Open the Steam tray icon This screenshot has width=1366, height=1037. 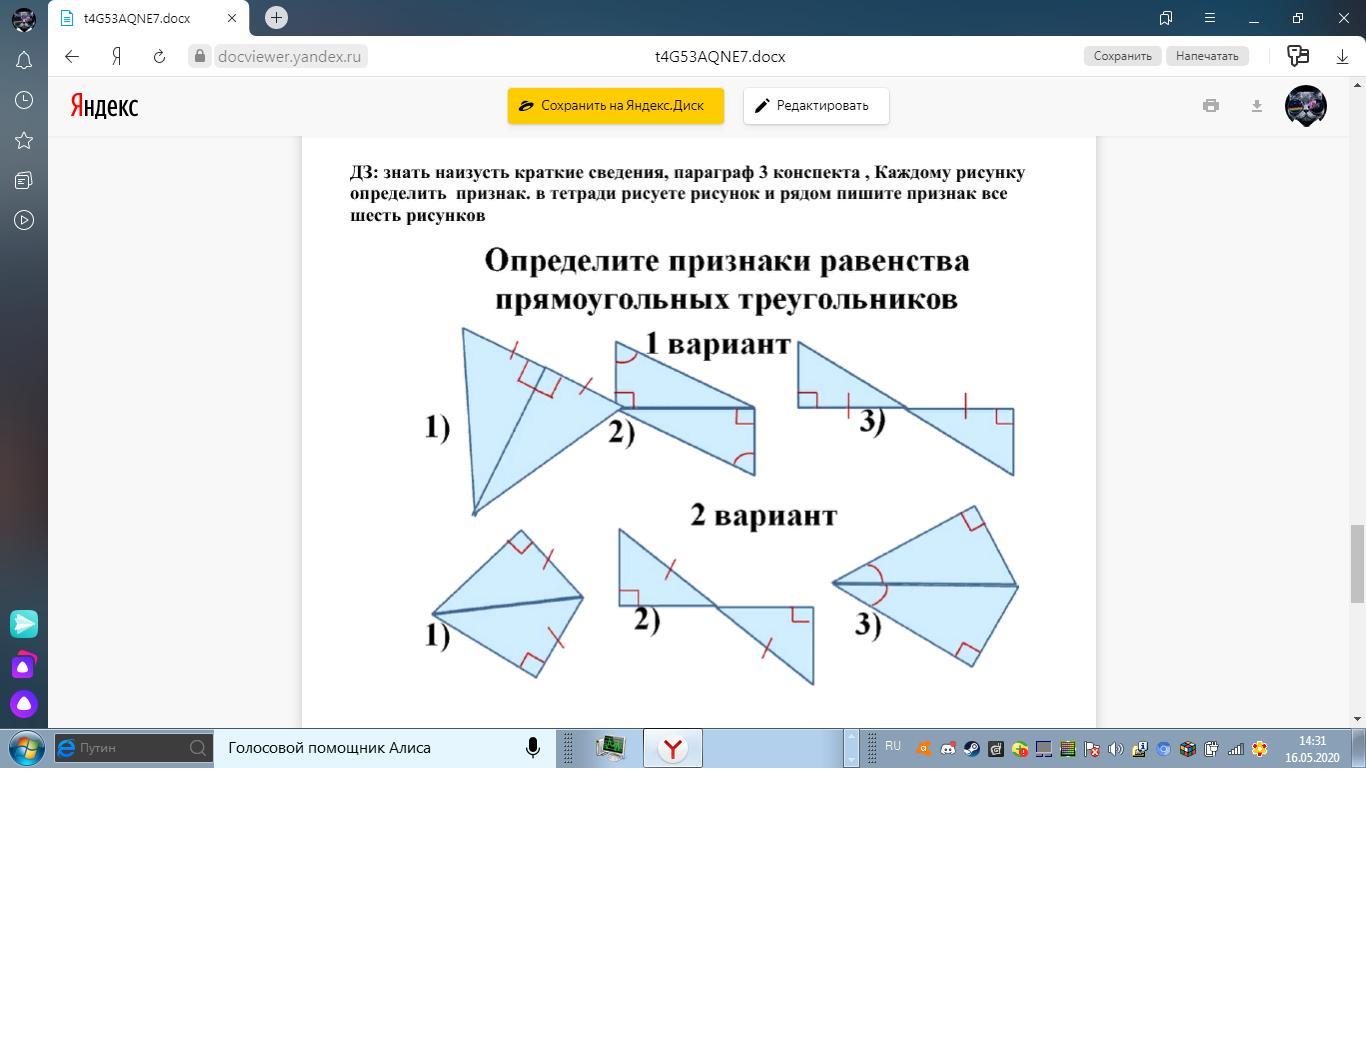(972, 749)
